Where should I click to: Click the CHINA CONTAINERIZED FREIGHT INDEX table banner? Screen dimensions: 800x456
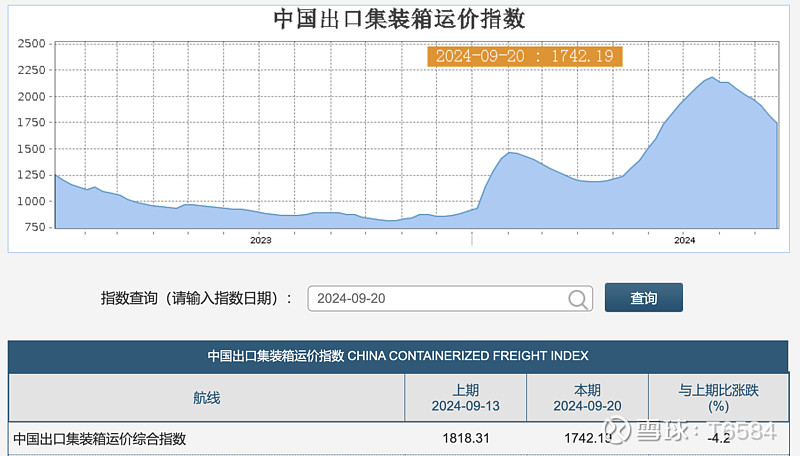(x=398, y=356)
